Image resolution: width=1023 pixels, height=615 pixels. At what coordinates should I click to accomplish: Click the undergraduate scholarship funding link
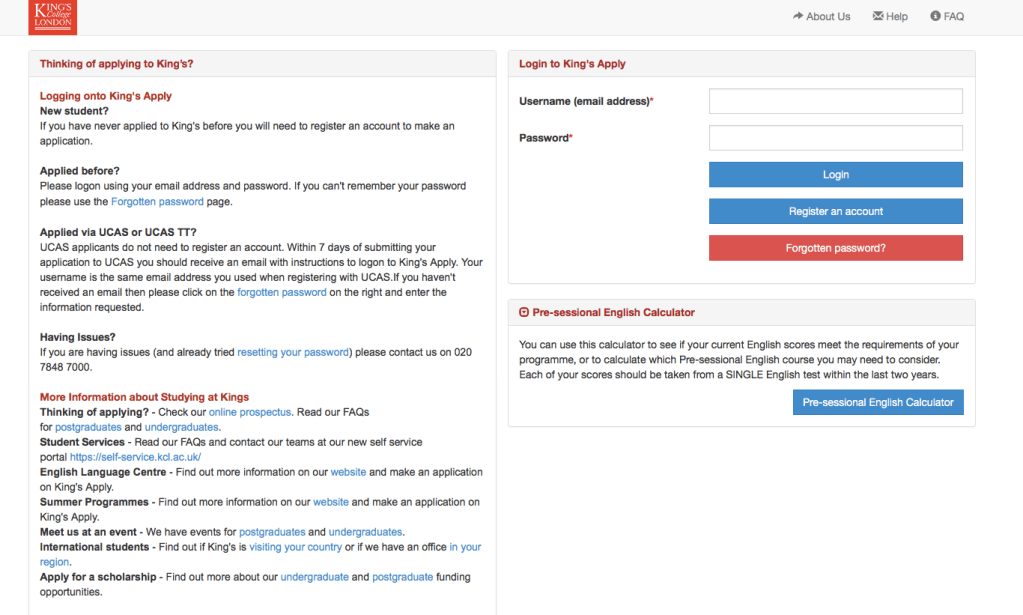[314, 577]
